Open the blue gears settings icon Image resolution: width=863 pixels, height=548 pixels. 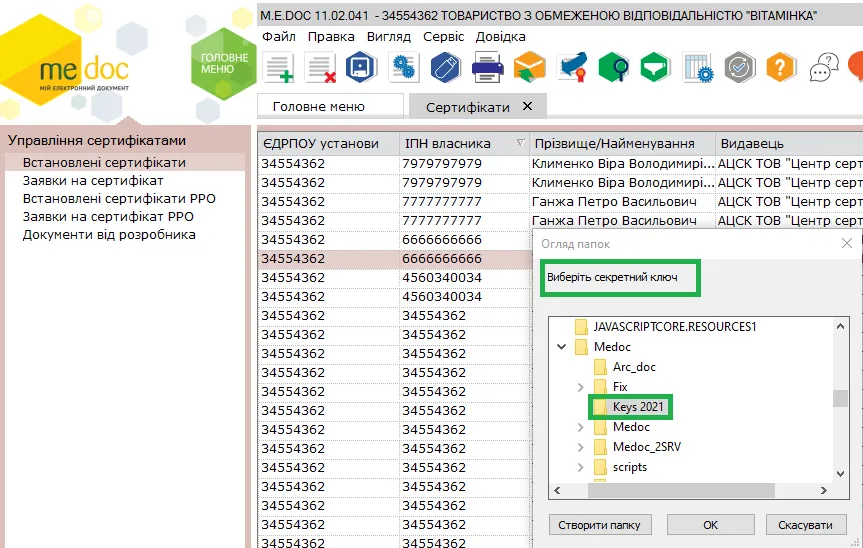pyautogui.click(x=404, y=68)
